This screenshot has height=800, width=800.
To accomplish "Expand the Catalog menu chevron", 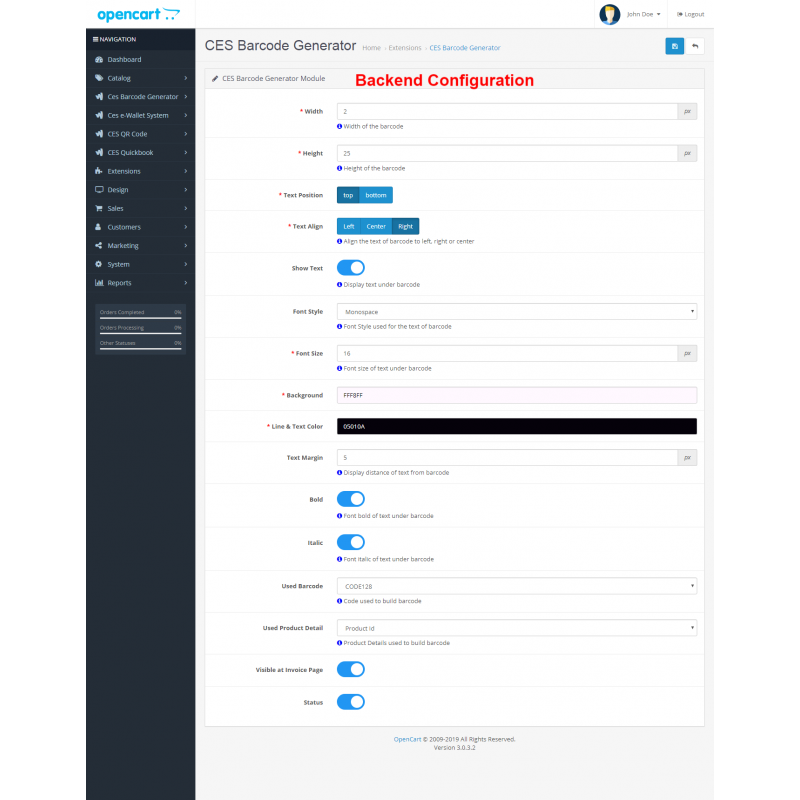I will (x=186, y=78).
